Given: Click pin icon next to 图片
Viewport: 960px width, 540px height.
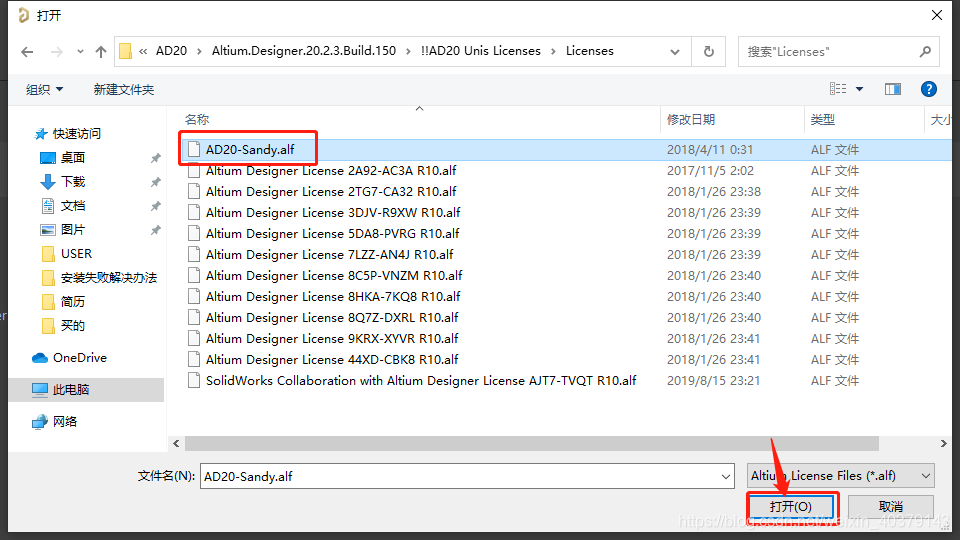Looking at the screenshot, I should click(156, 230).
